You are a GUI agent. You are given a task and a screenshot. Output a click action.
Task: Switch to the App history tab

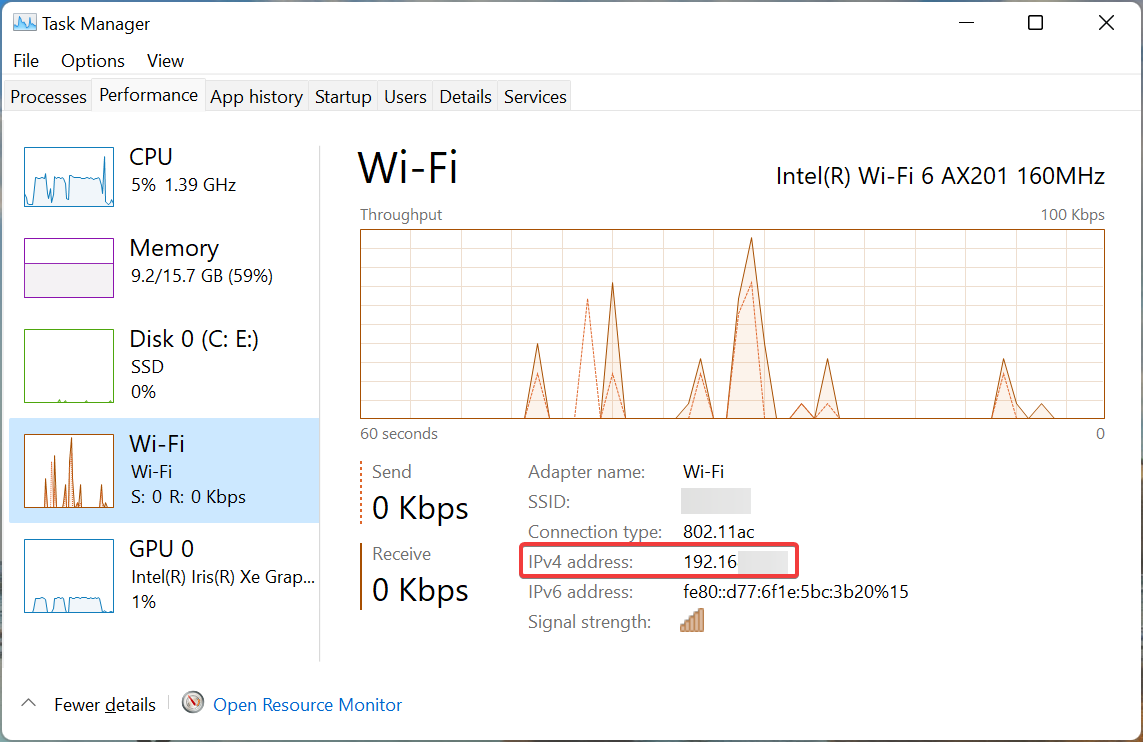point(256,97)
